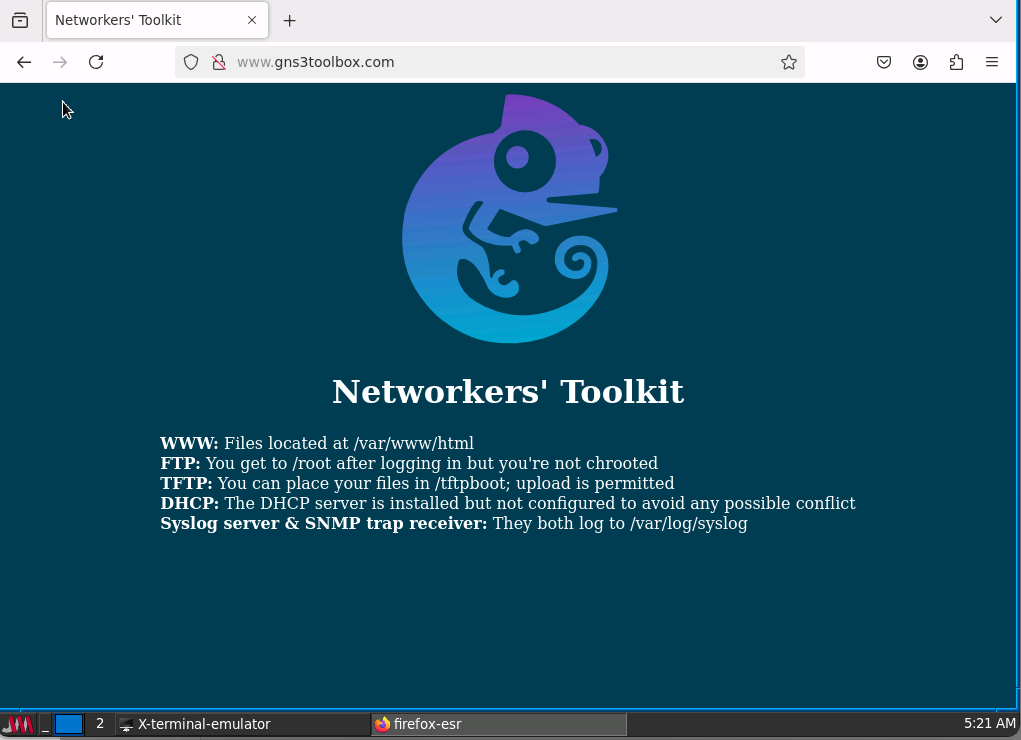This screenshot has height=740, width=1021.
Task: Open the tracking protection shield icon
Action: tap(191, 62)
